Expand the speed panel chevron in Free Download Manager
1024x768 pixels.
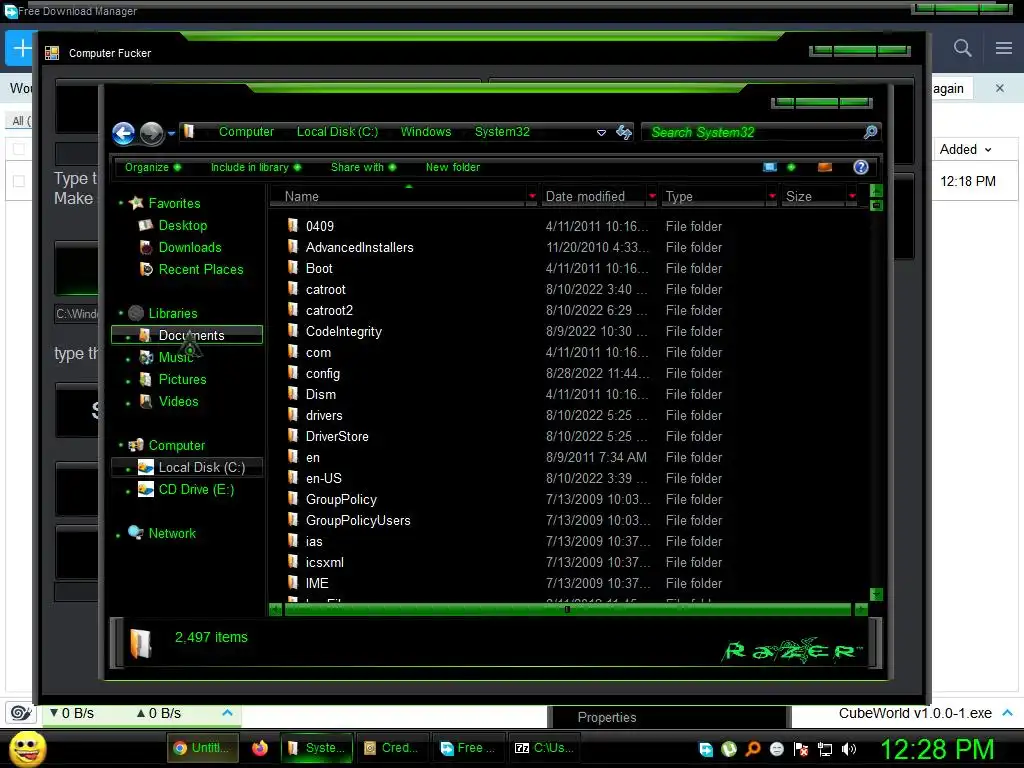pos(227,712)
